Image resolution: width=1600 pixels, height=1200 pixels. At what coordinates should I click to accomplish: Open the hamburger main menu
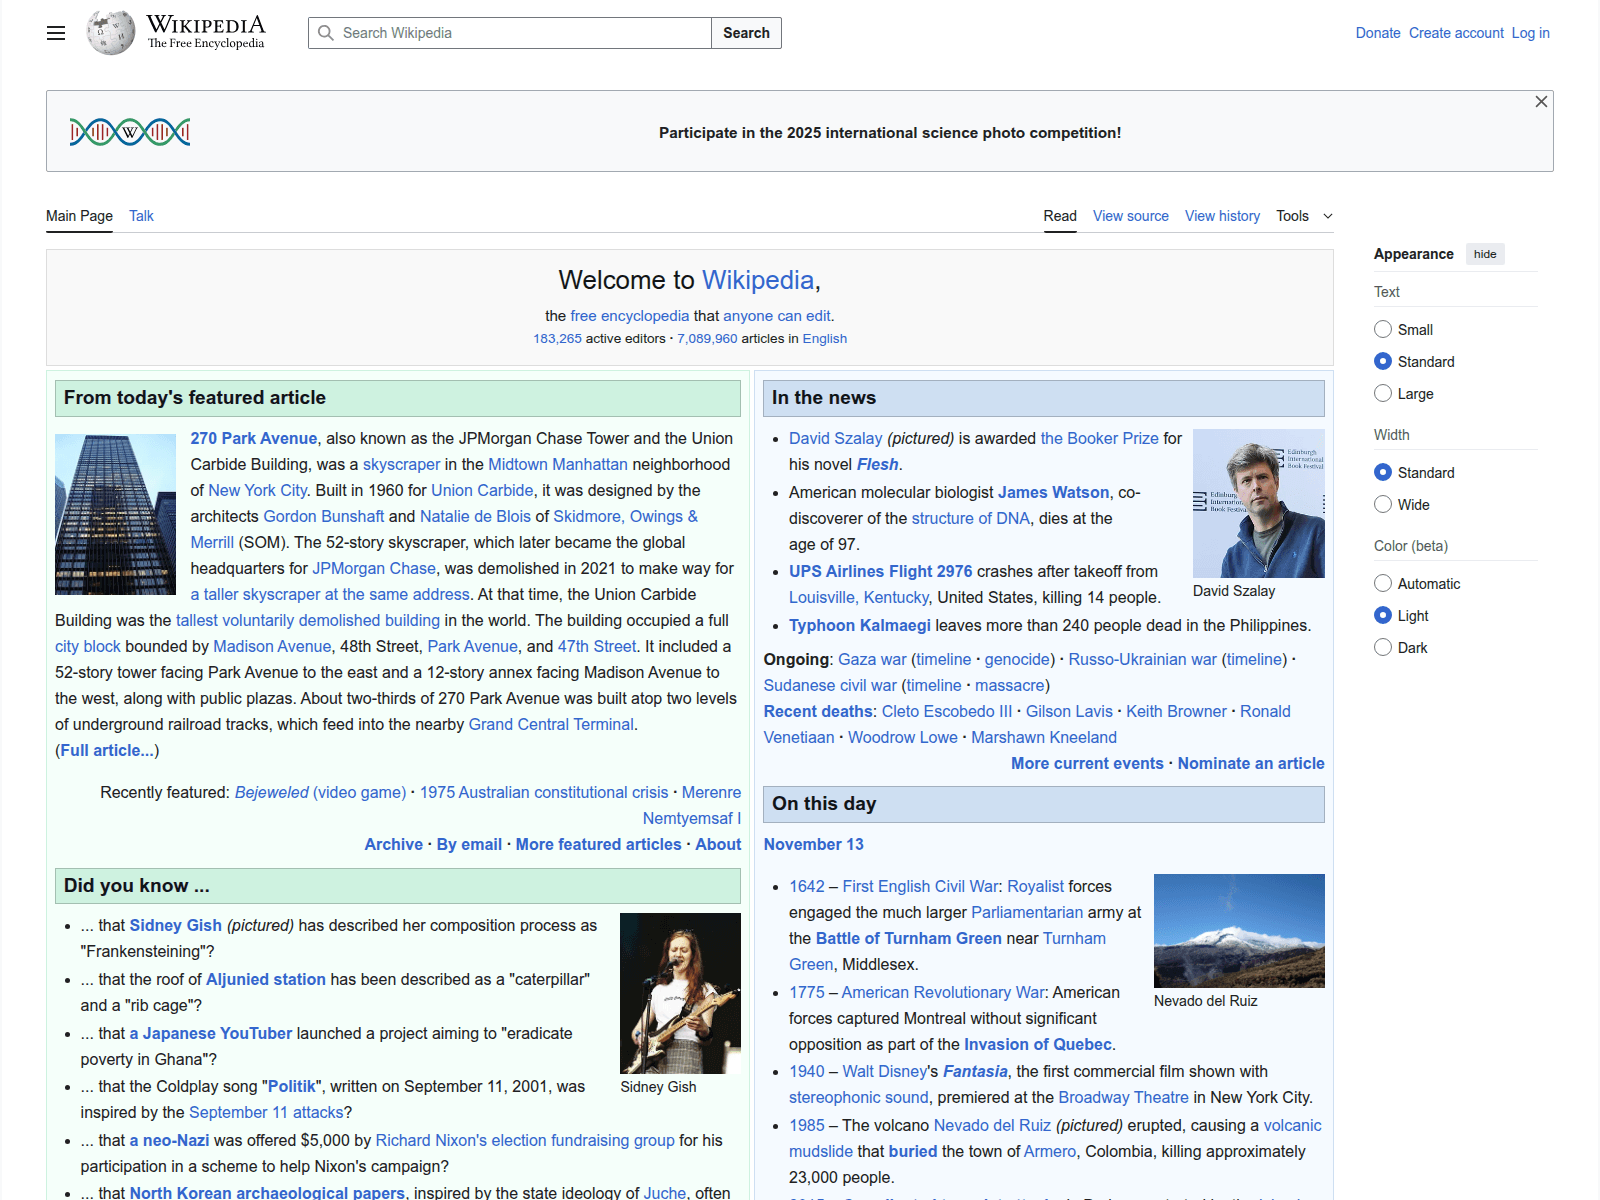(56, 33)
